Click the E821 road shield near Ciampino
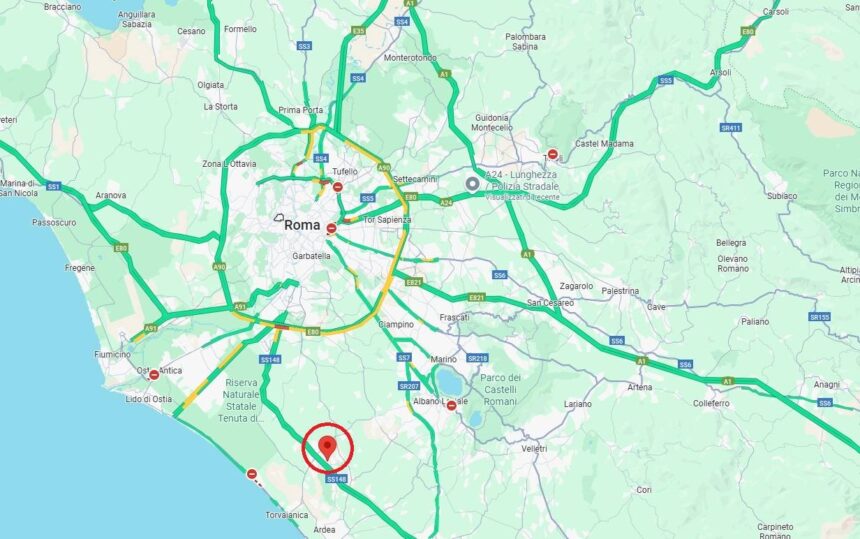Image resolution: width=860 pixels, height=539 pixels. point(414,282)
